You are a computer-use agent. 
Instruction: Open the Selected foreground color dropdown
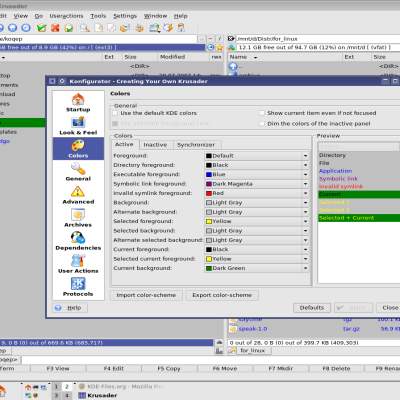click(x=256, y=221)
